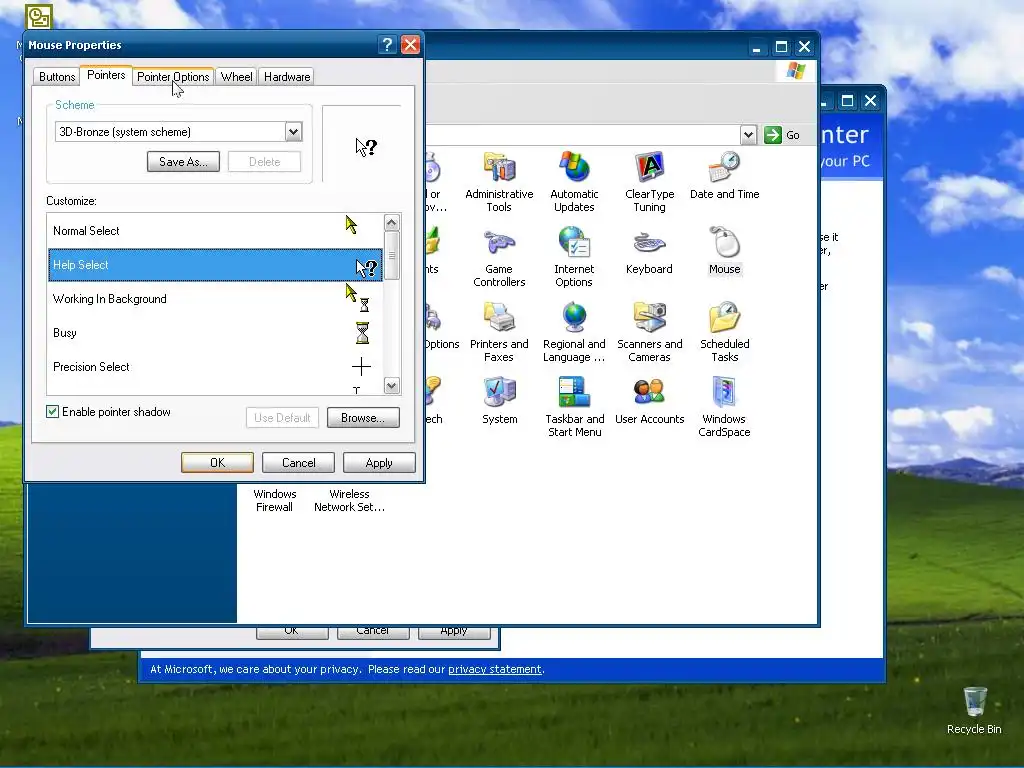Switch to the Hardware tab

tap(287, 76)
